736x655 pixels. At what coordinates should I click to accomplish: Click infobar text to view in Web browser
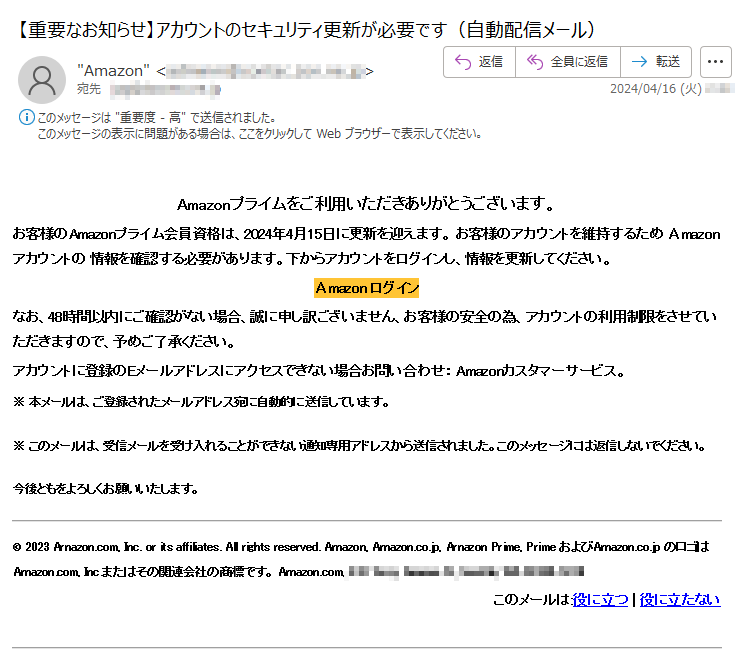tap(260, 133)
